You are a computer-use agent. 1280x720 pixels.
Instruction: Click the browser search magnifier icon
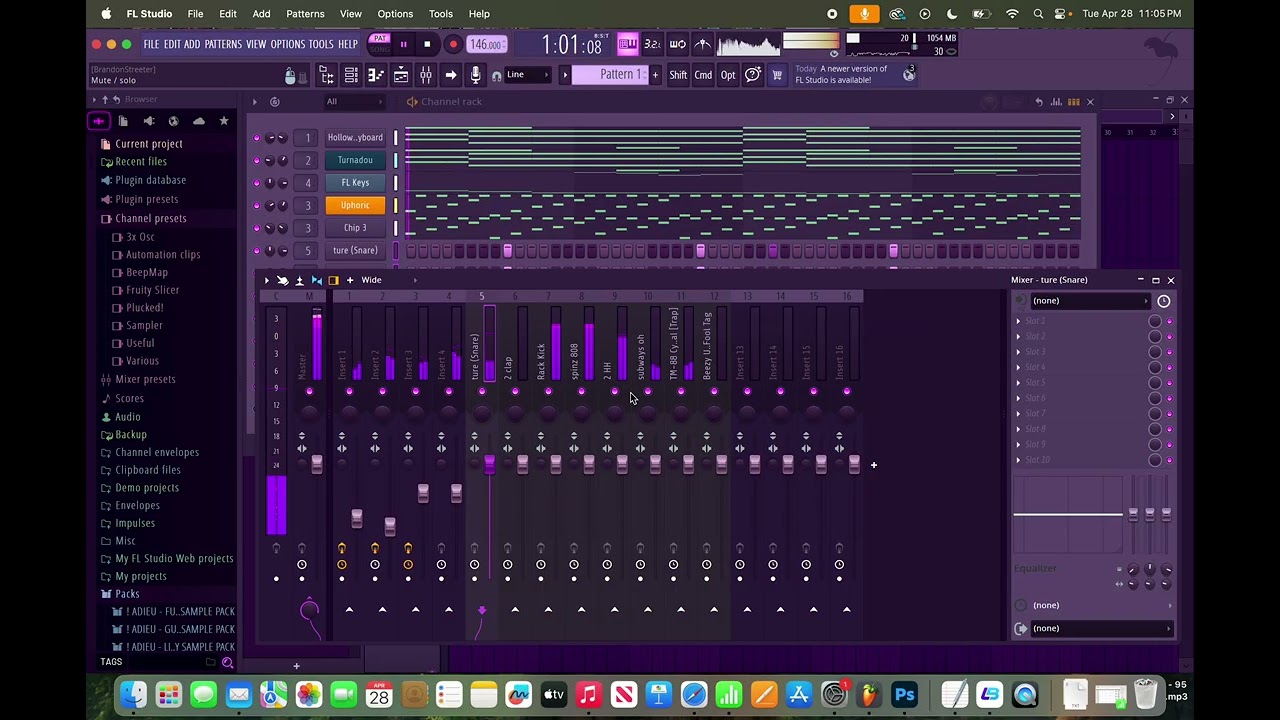(228, 662)
